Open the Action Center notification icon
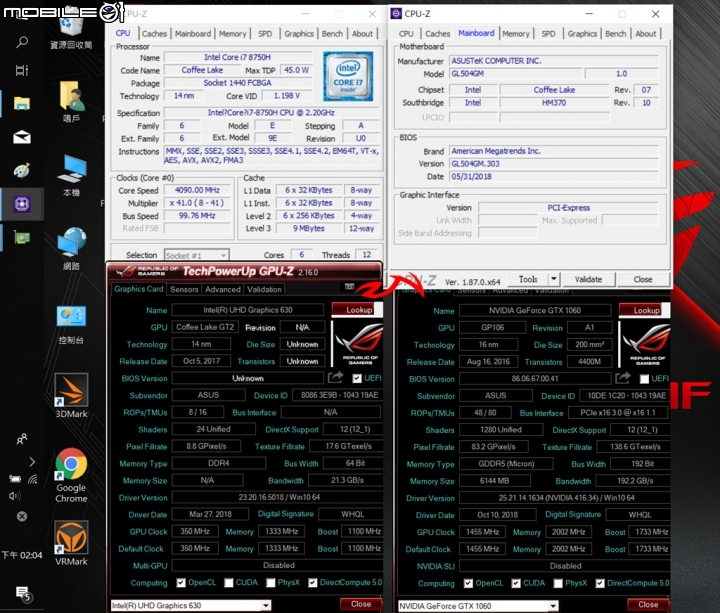The height and width of the screenshot is (613, 720). point(22,593)
